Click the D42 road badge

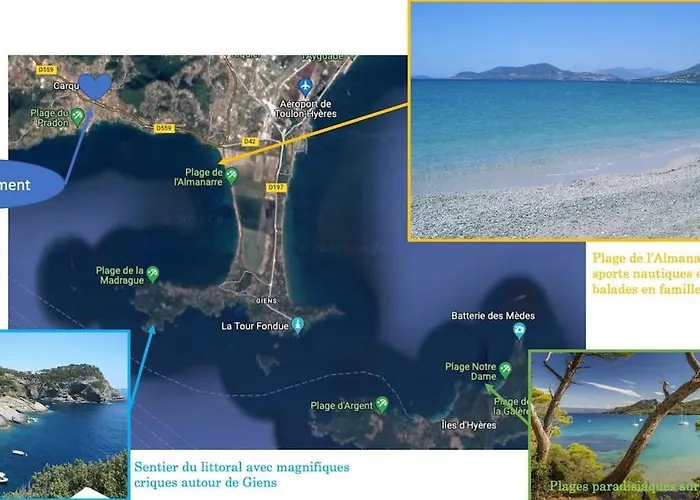pyautogui.click(x=250, y=142)
